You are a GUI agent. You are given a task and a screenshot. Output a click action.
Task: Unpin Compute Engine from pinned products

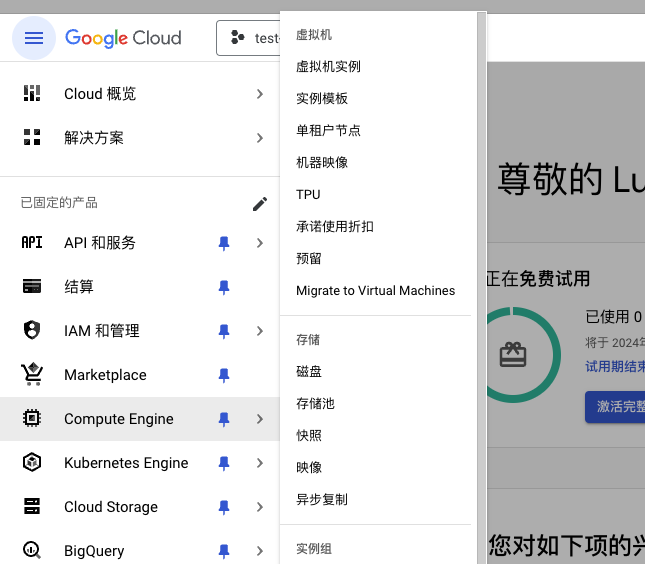[224, 419]
